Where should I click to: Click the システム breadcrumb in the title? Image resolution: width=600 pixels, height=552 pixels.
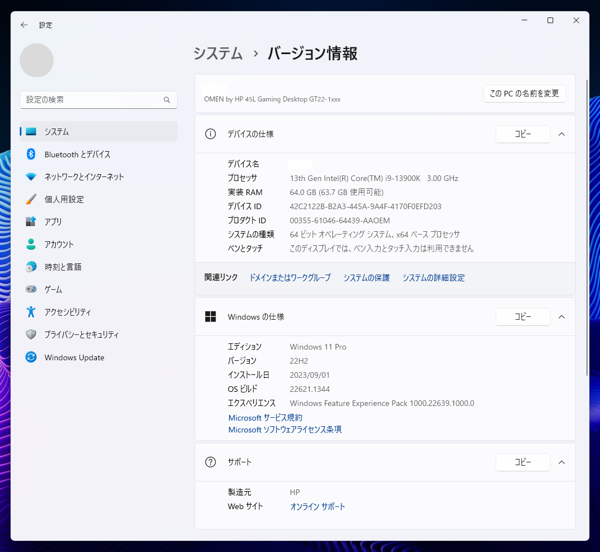click(x=218, y=53)
